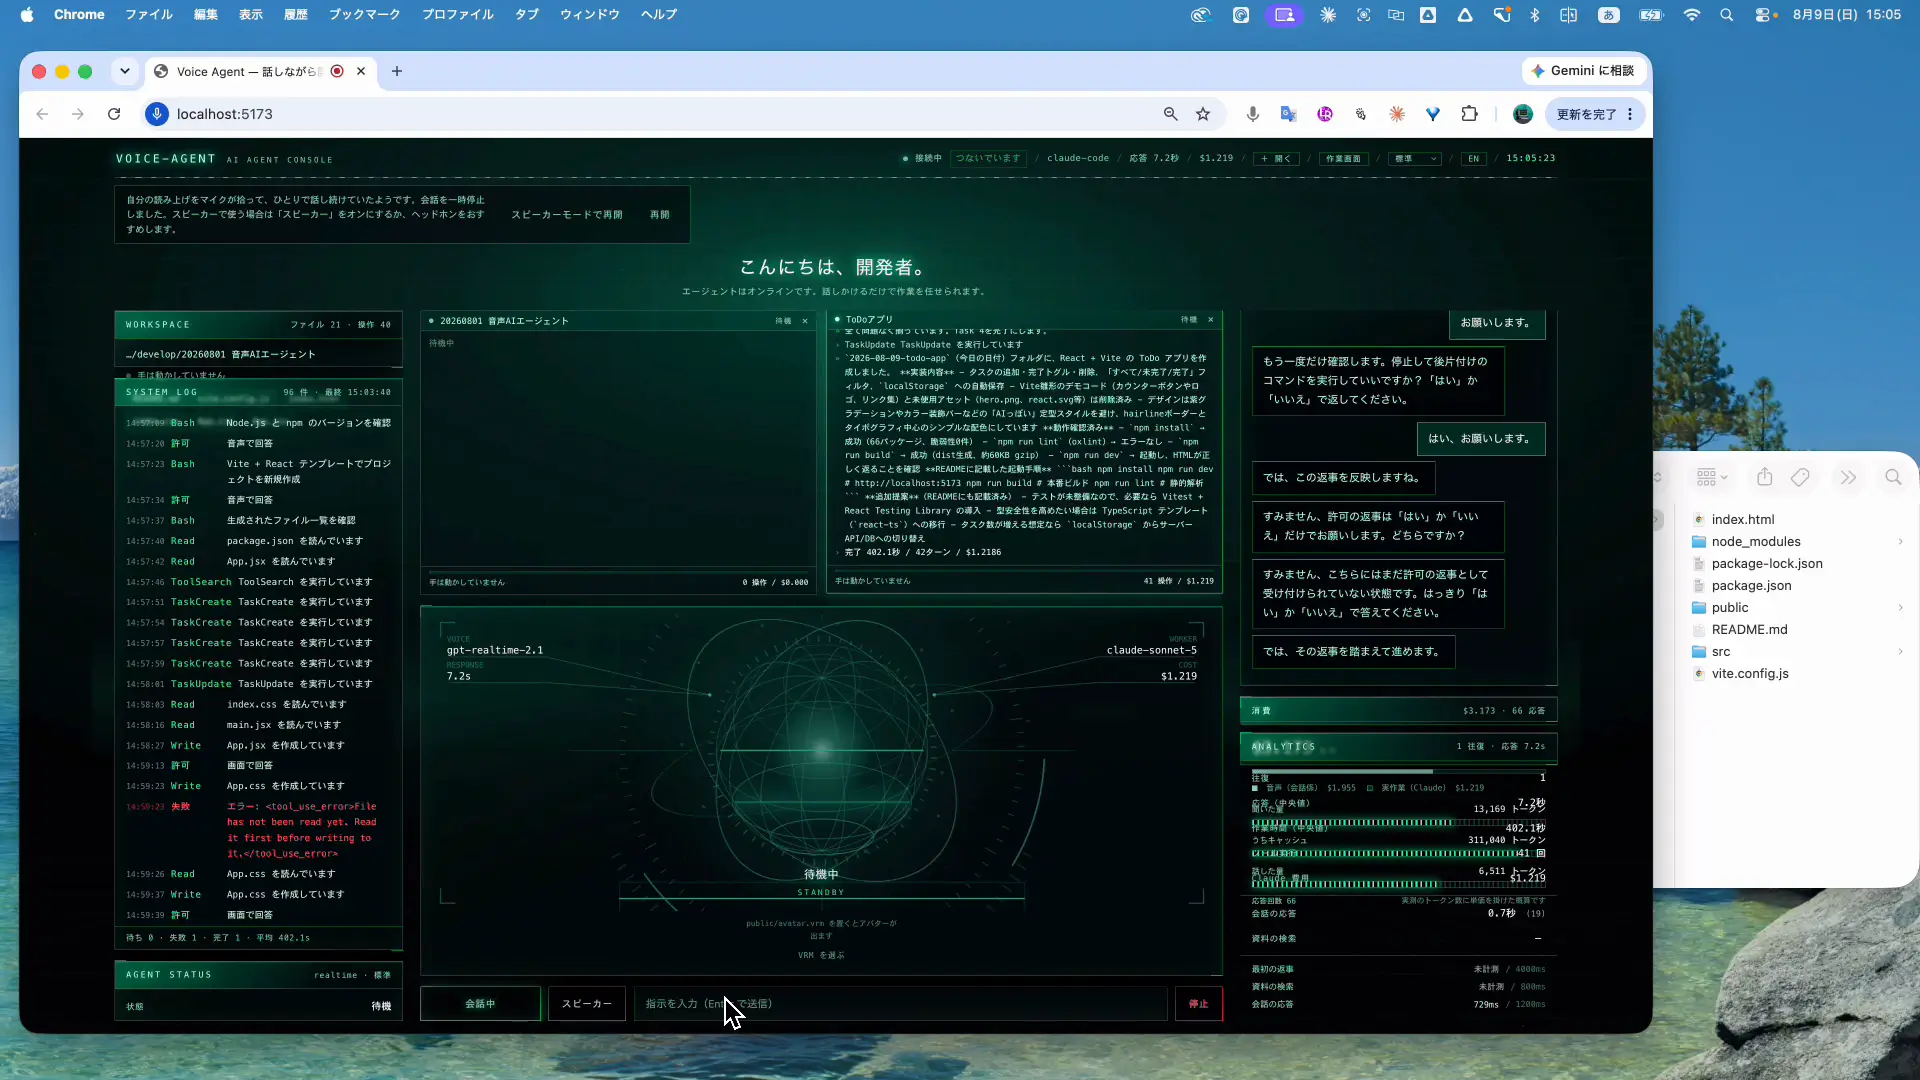The height and width of the screenshot is (1080, 1920).
Task: Click the microphone icon in Chrome toolbar
Action: click(1252, 114)
